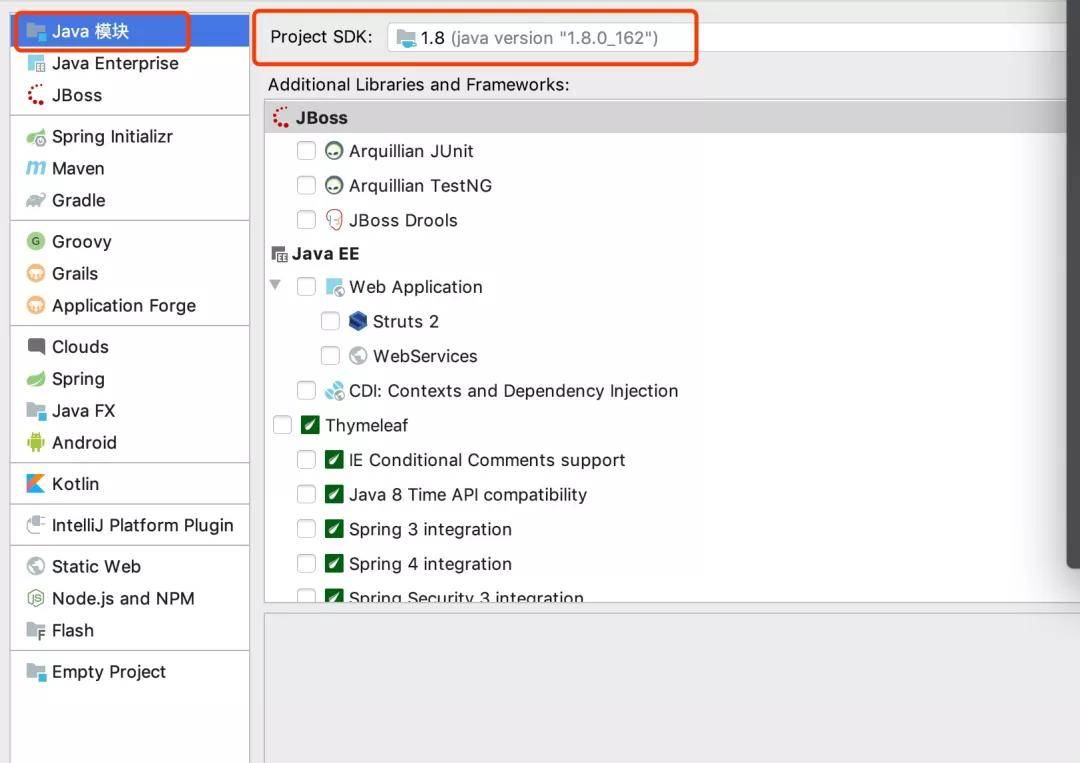Click the Static Web globe icon
1080x763 pixels.
[x=36, y=566]
